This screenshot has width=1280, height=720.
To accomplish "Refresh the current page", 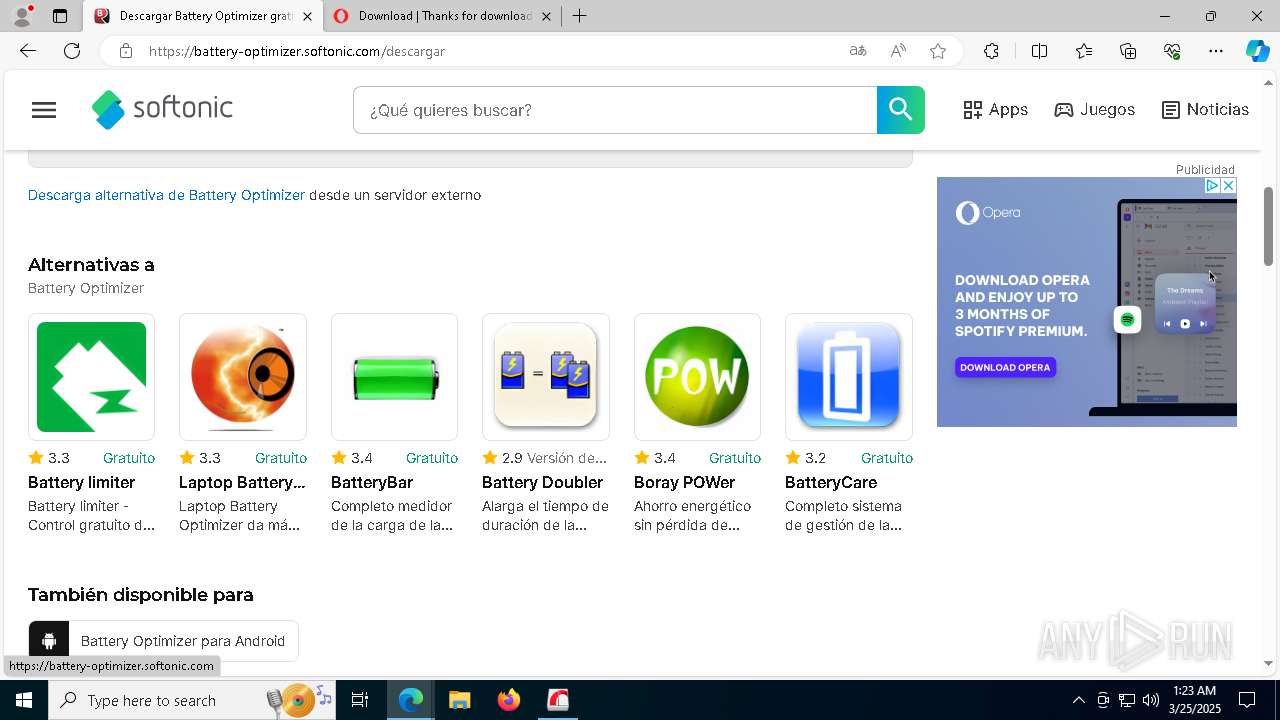I will click(x=72, y=51).
